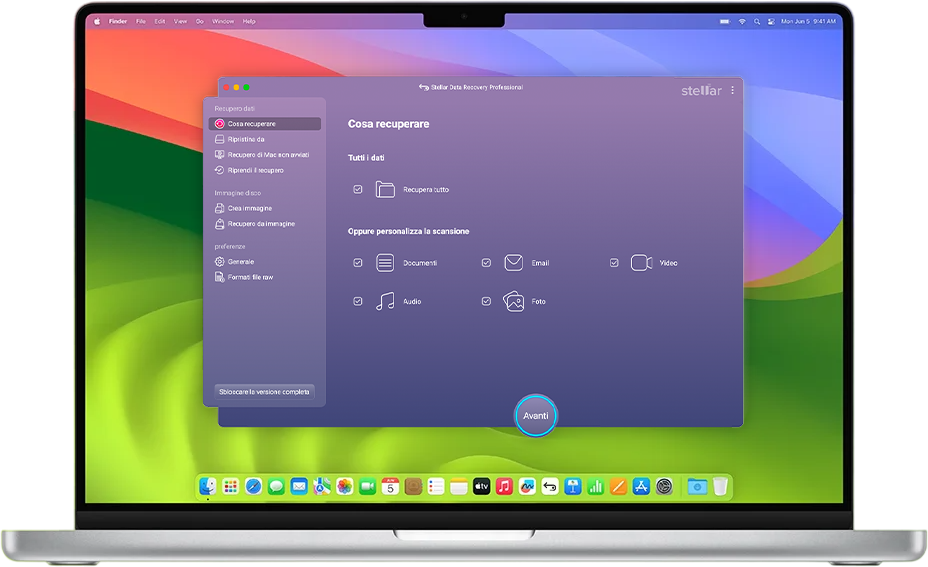Open the Trash in the dock

coord(720,487)
